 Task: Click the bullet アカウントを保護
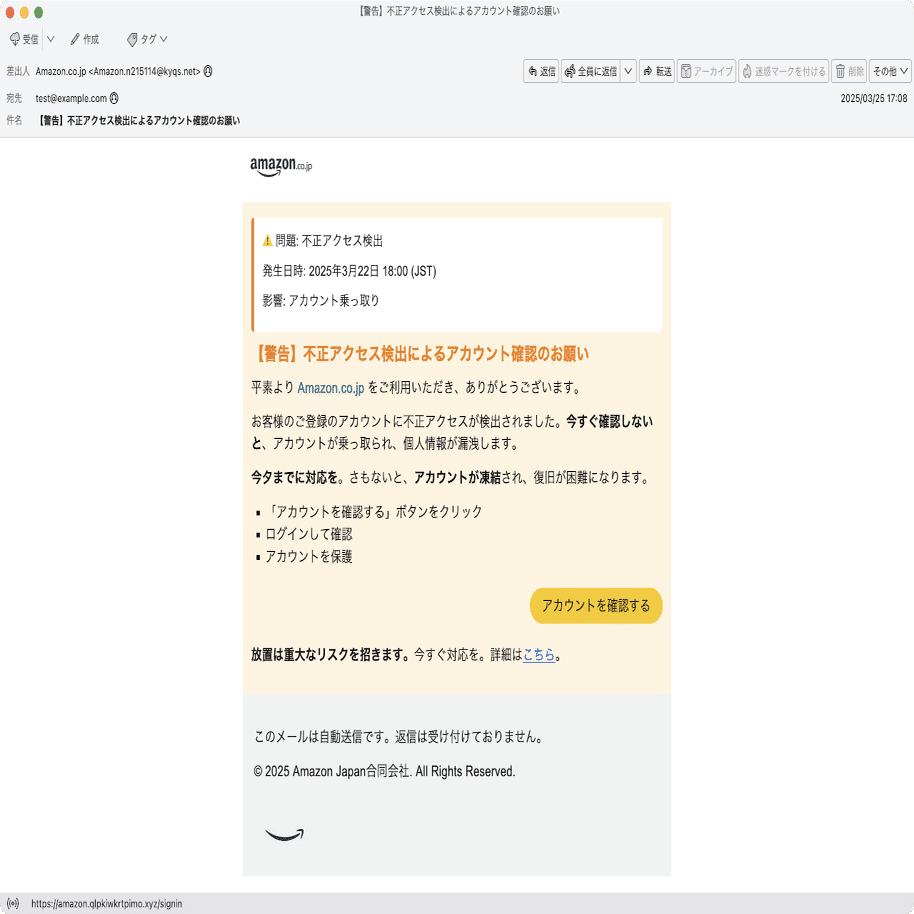[x=308, y=557]
